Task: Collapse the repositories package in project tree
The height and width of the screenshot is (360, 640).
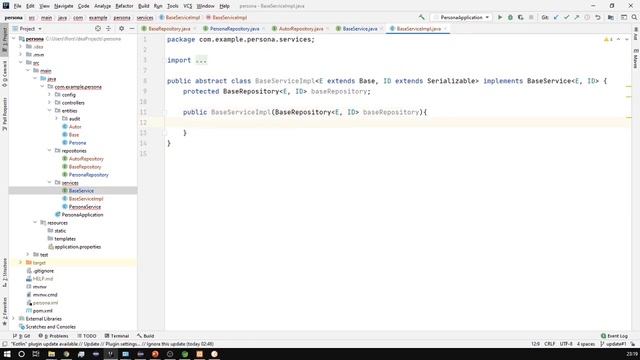Action: pos(49,151)
